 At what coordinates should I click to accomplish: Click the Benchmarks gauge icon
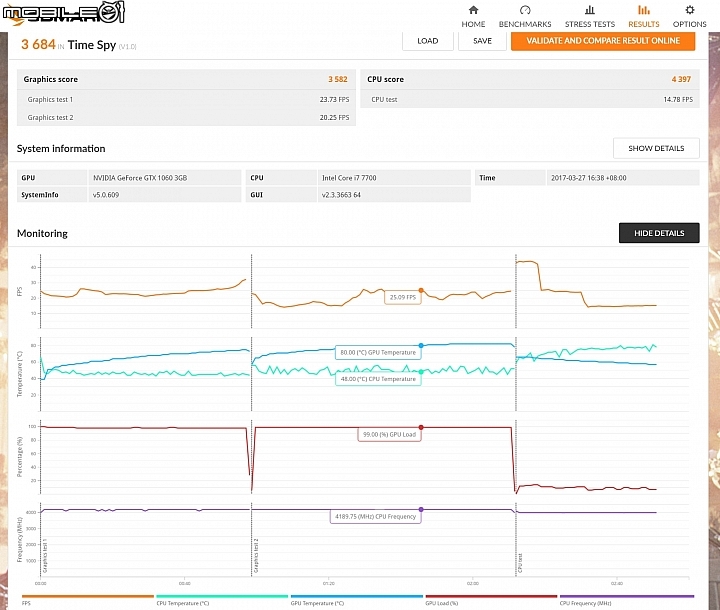[525, 10]
